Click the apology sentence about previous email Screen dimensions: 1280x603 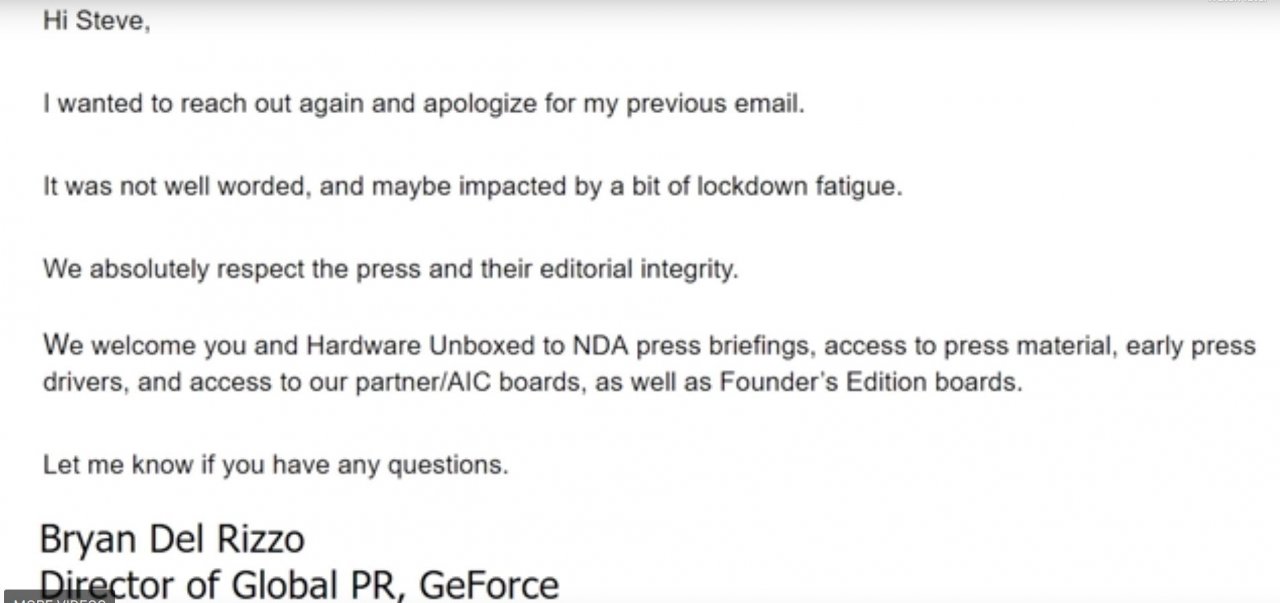pyautogui.click(x=423, y=104)
